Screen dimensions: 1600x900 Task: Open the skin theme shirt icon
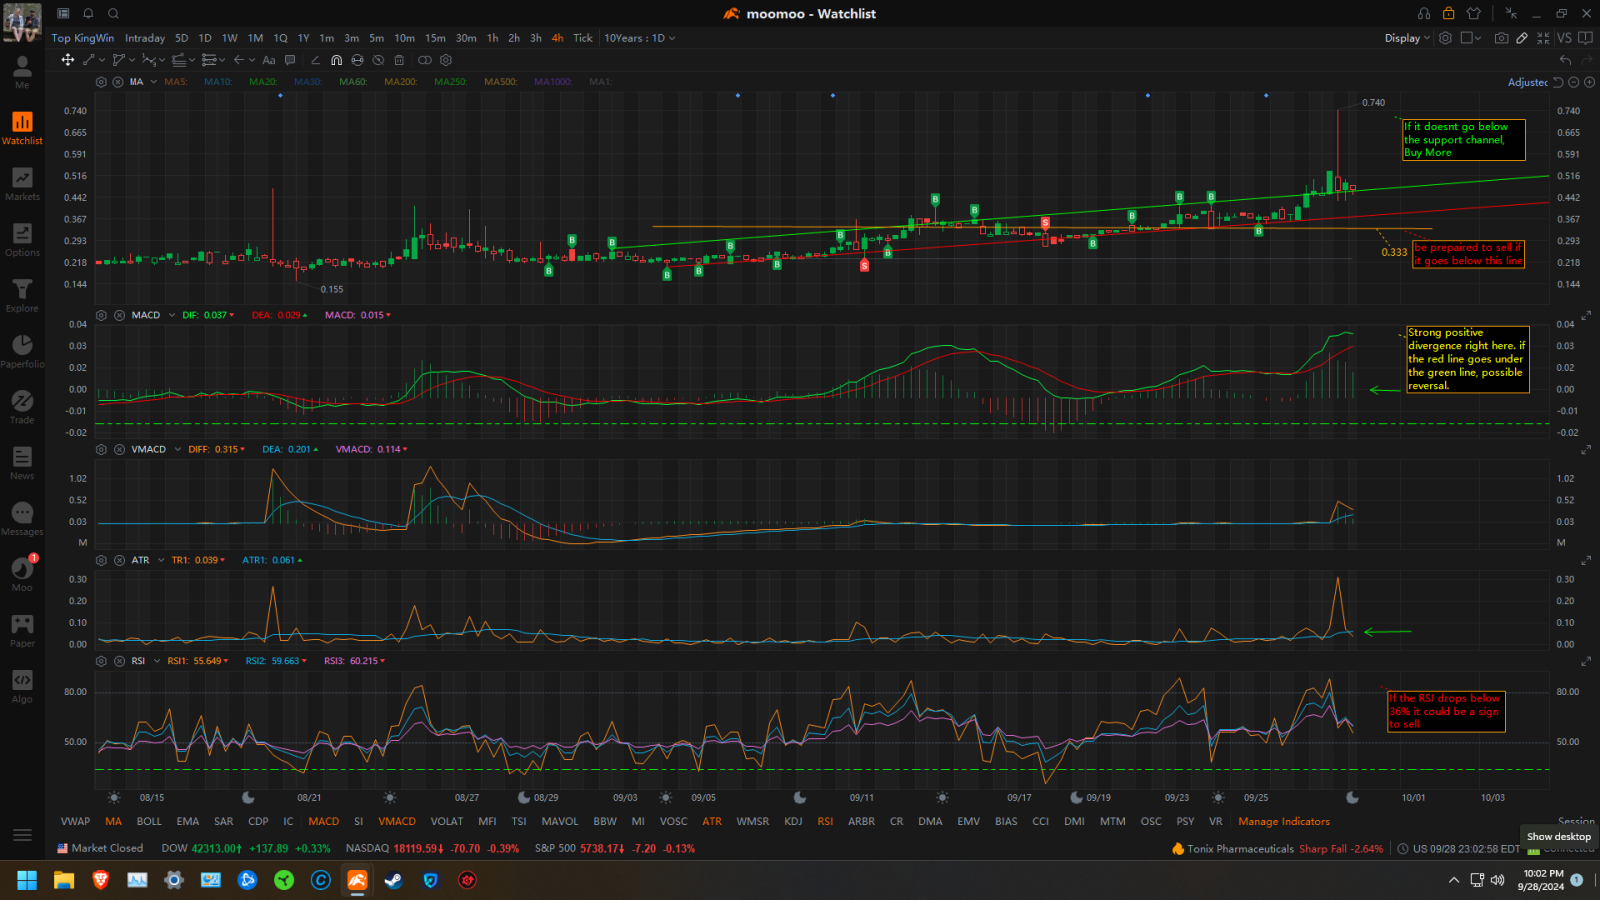pos(1473,13)
